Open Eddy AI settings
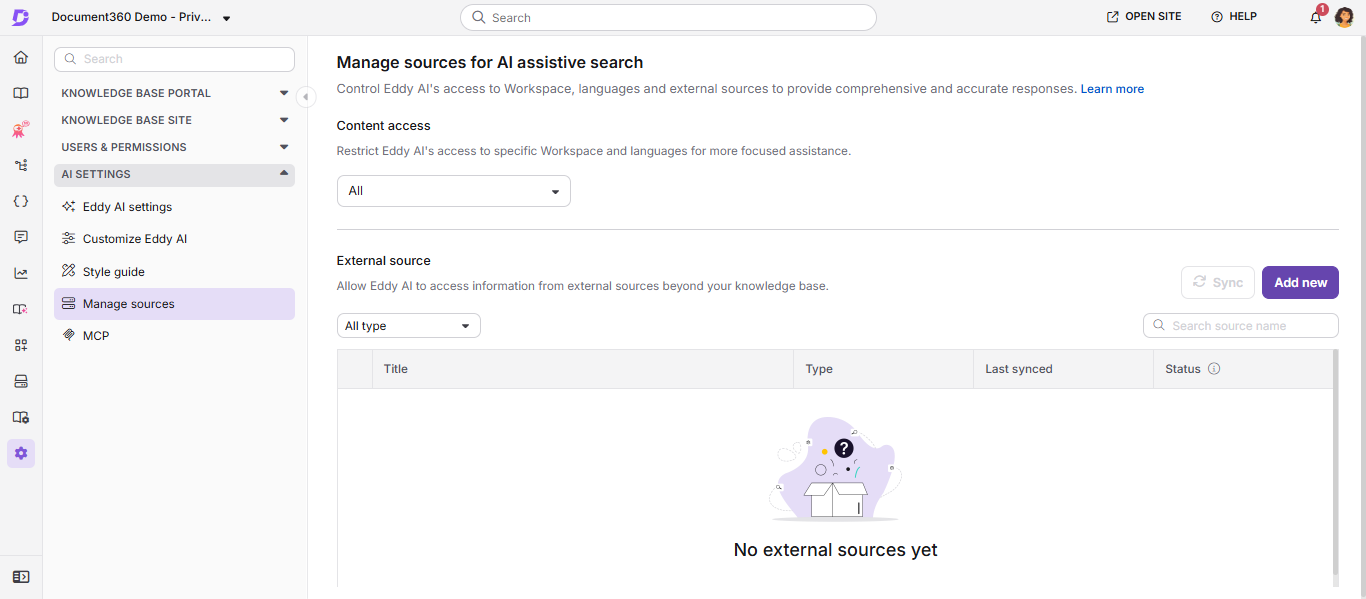1366x599 pixels. click(174, 207)
